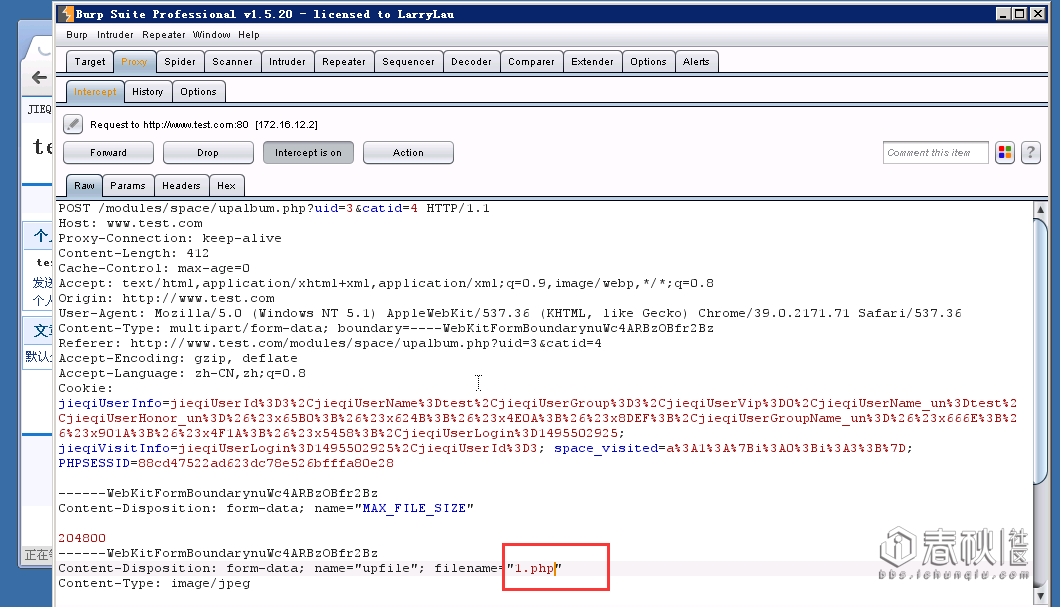Switch to the Params view tab
Image resolution: width=1060 pixels, height=607 pixels.
click(128, 185)
